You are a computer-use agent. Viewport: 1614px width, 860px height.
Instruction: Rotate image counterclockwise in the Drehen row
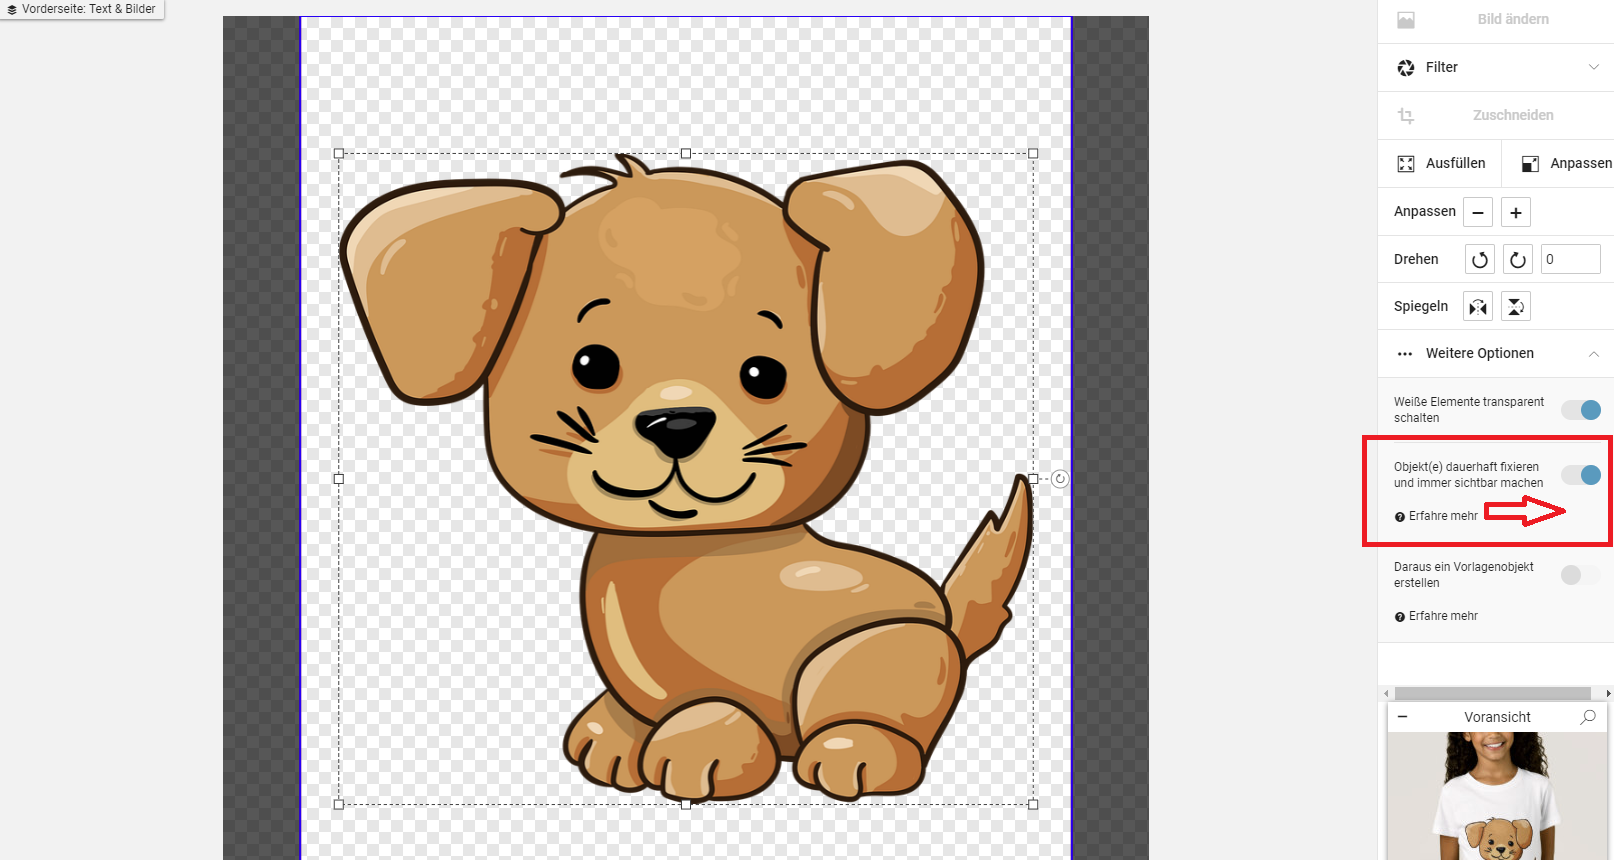(x=1480, y=259)
